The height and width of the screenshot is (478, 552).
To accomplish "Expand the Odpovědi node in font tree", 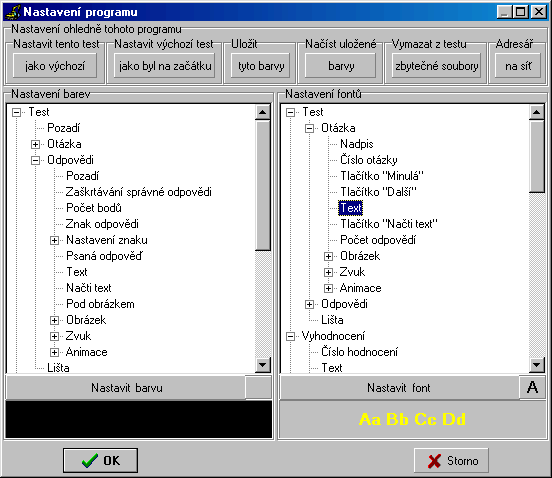I will 309,304.
